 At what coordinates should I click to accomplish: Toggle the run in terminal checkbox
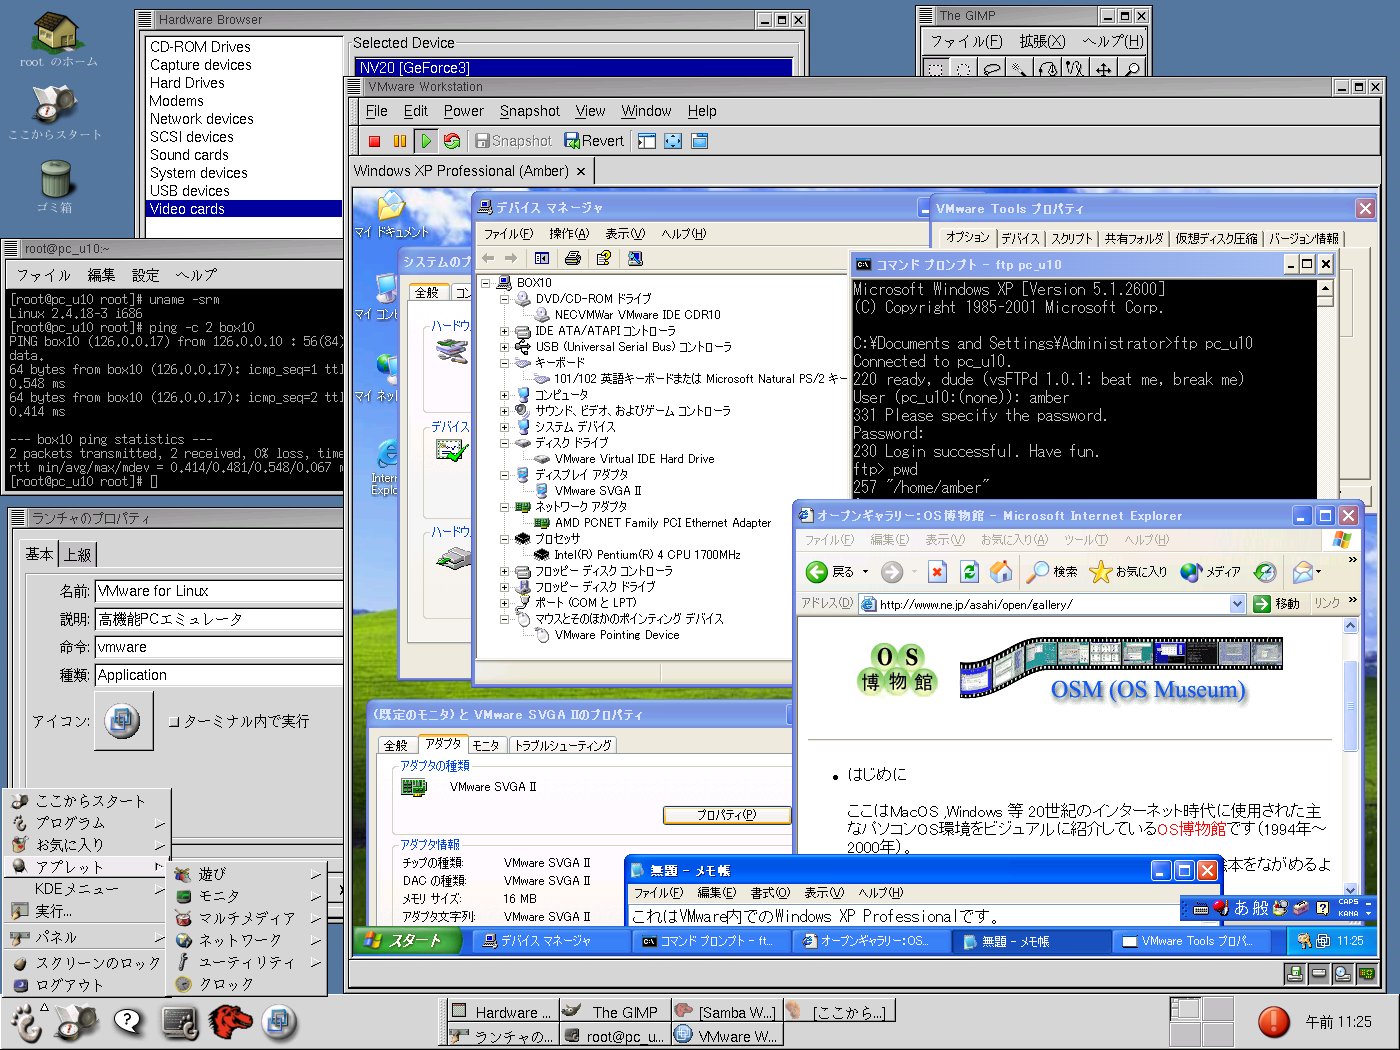(174, 722)
